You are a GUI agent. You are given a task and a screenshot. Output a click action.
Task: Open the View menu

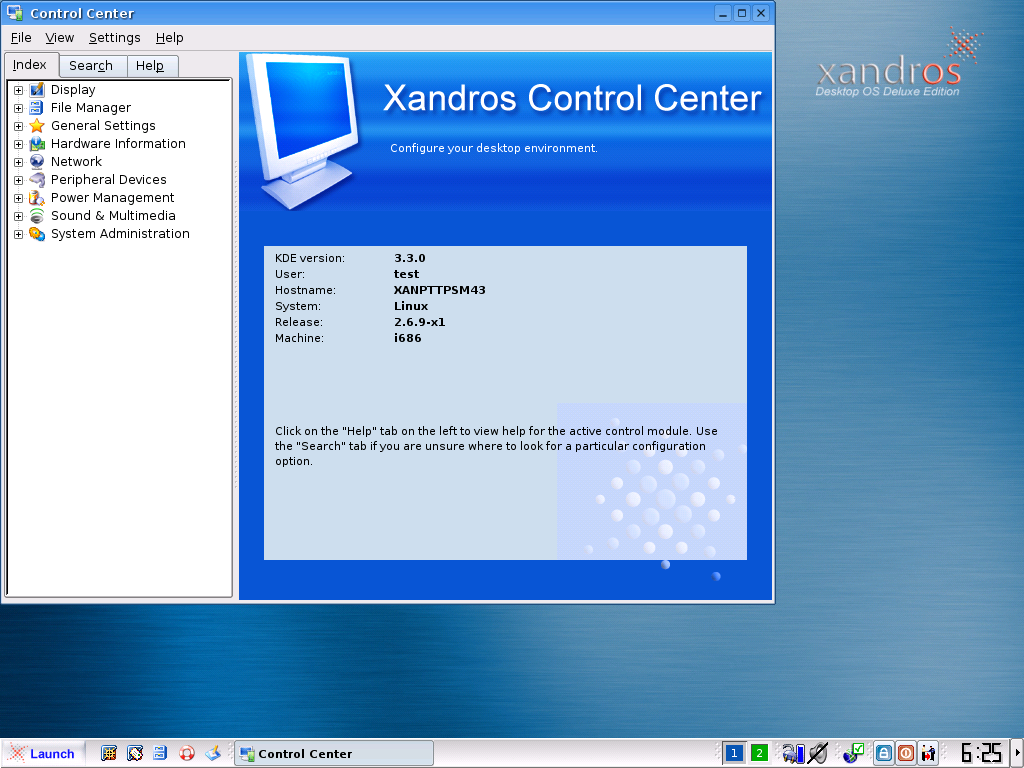click(x=59, y=38)
